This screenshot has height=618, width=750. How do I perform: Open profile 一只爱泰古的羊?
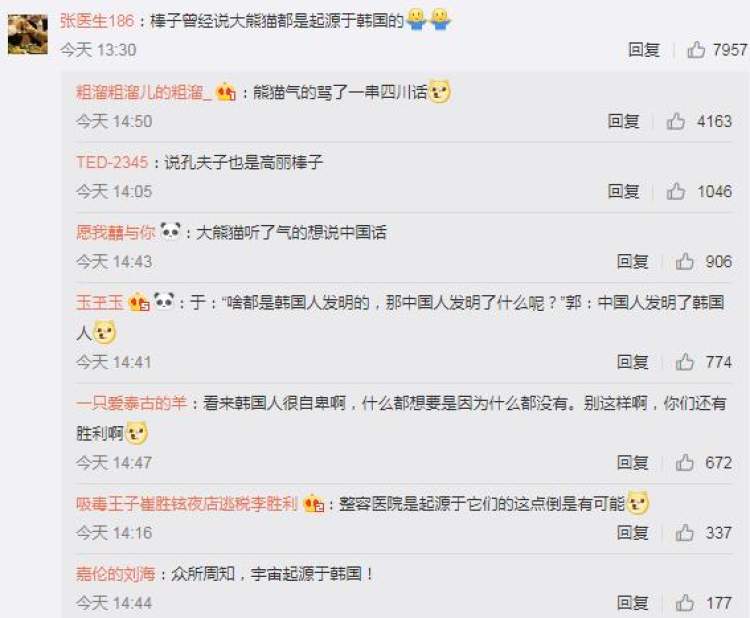pos(131,403)
